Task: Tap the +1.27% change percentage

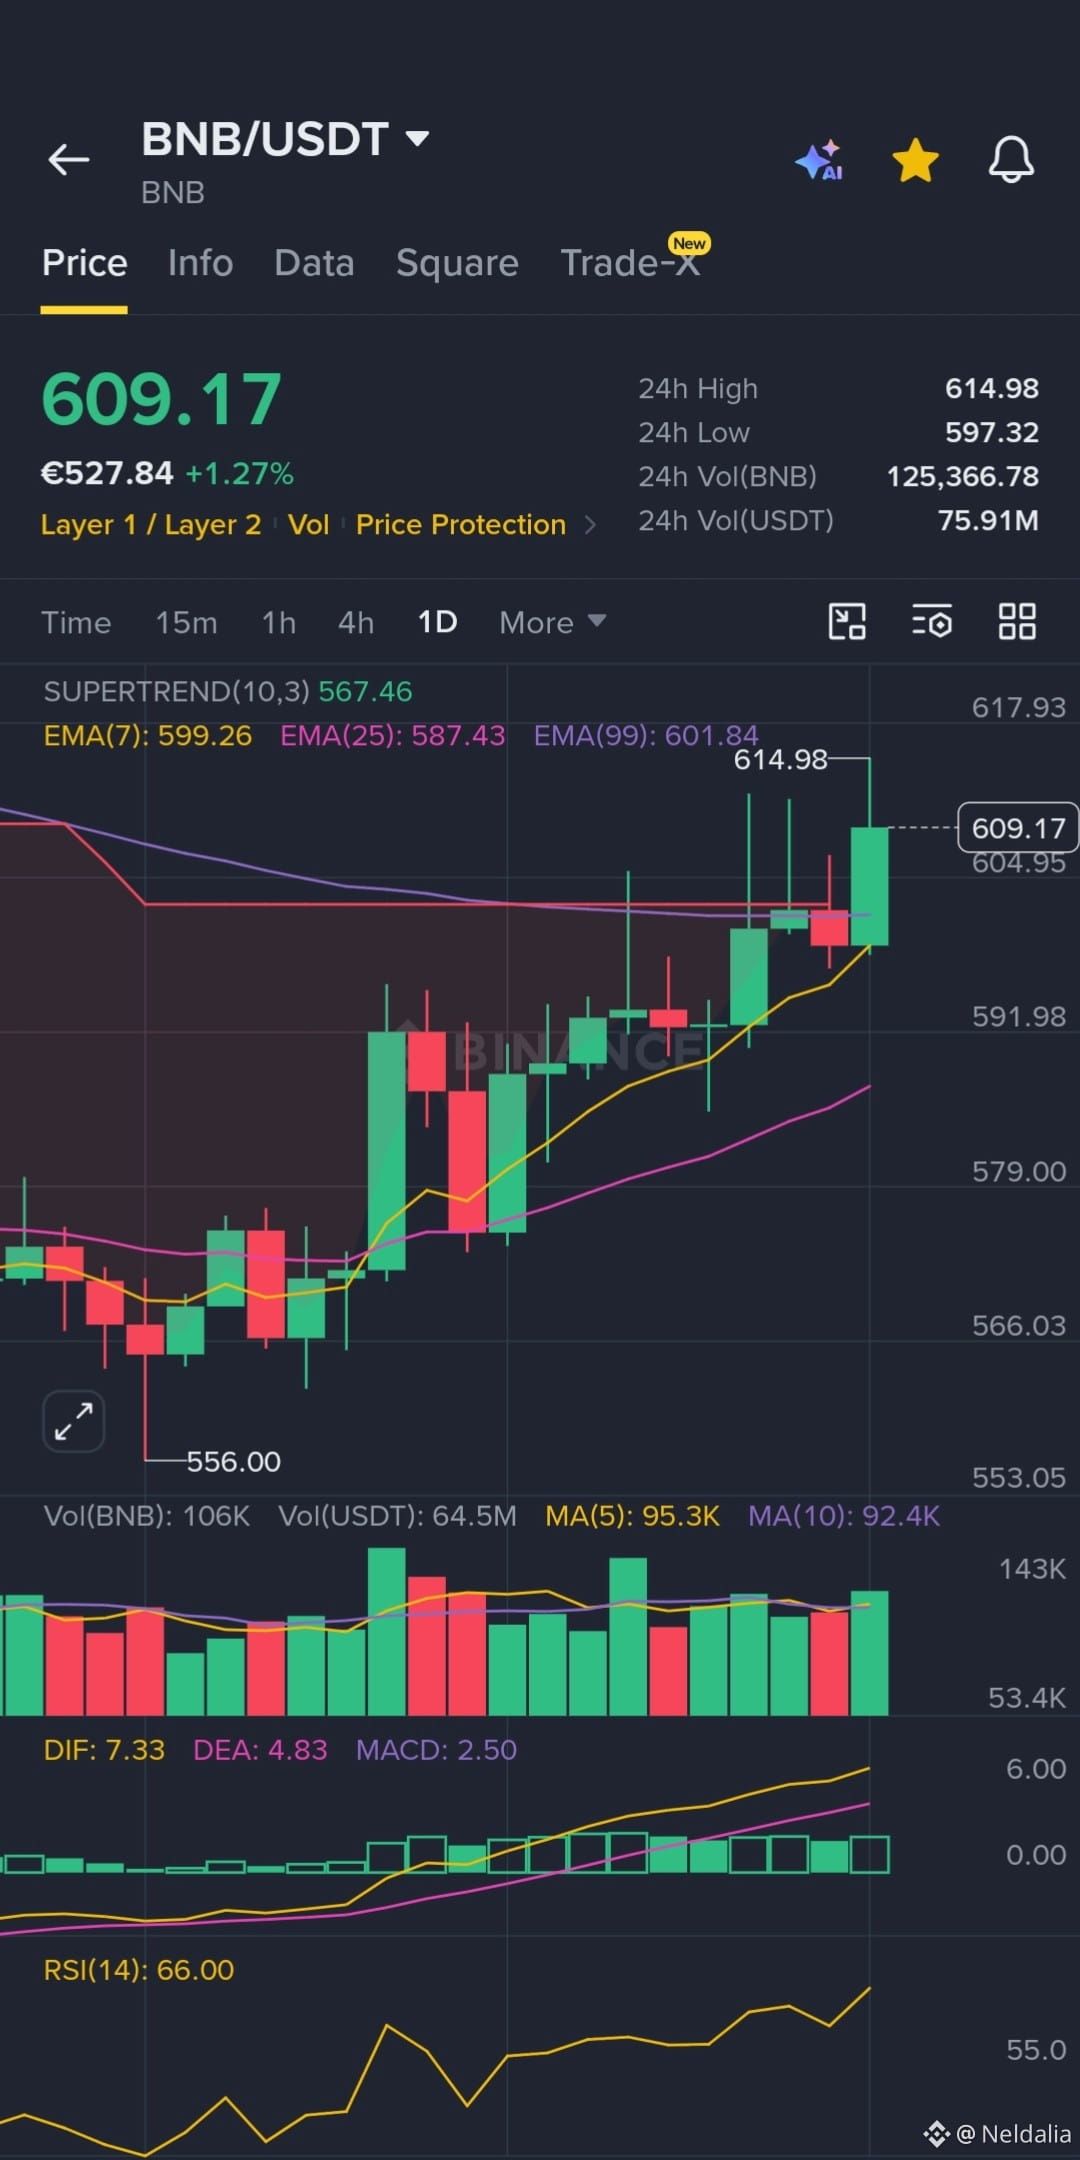Action: tap(240, 473)
